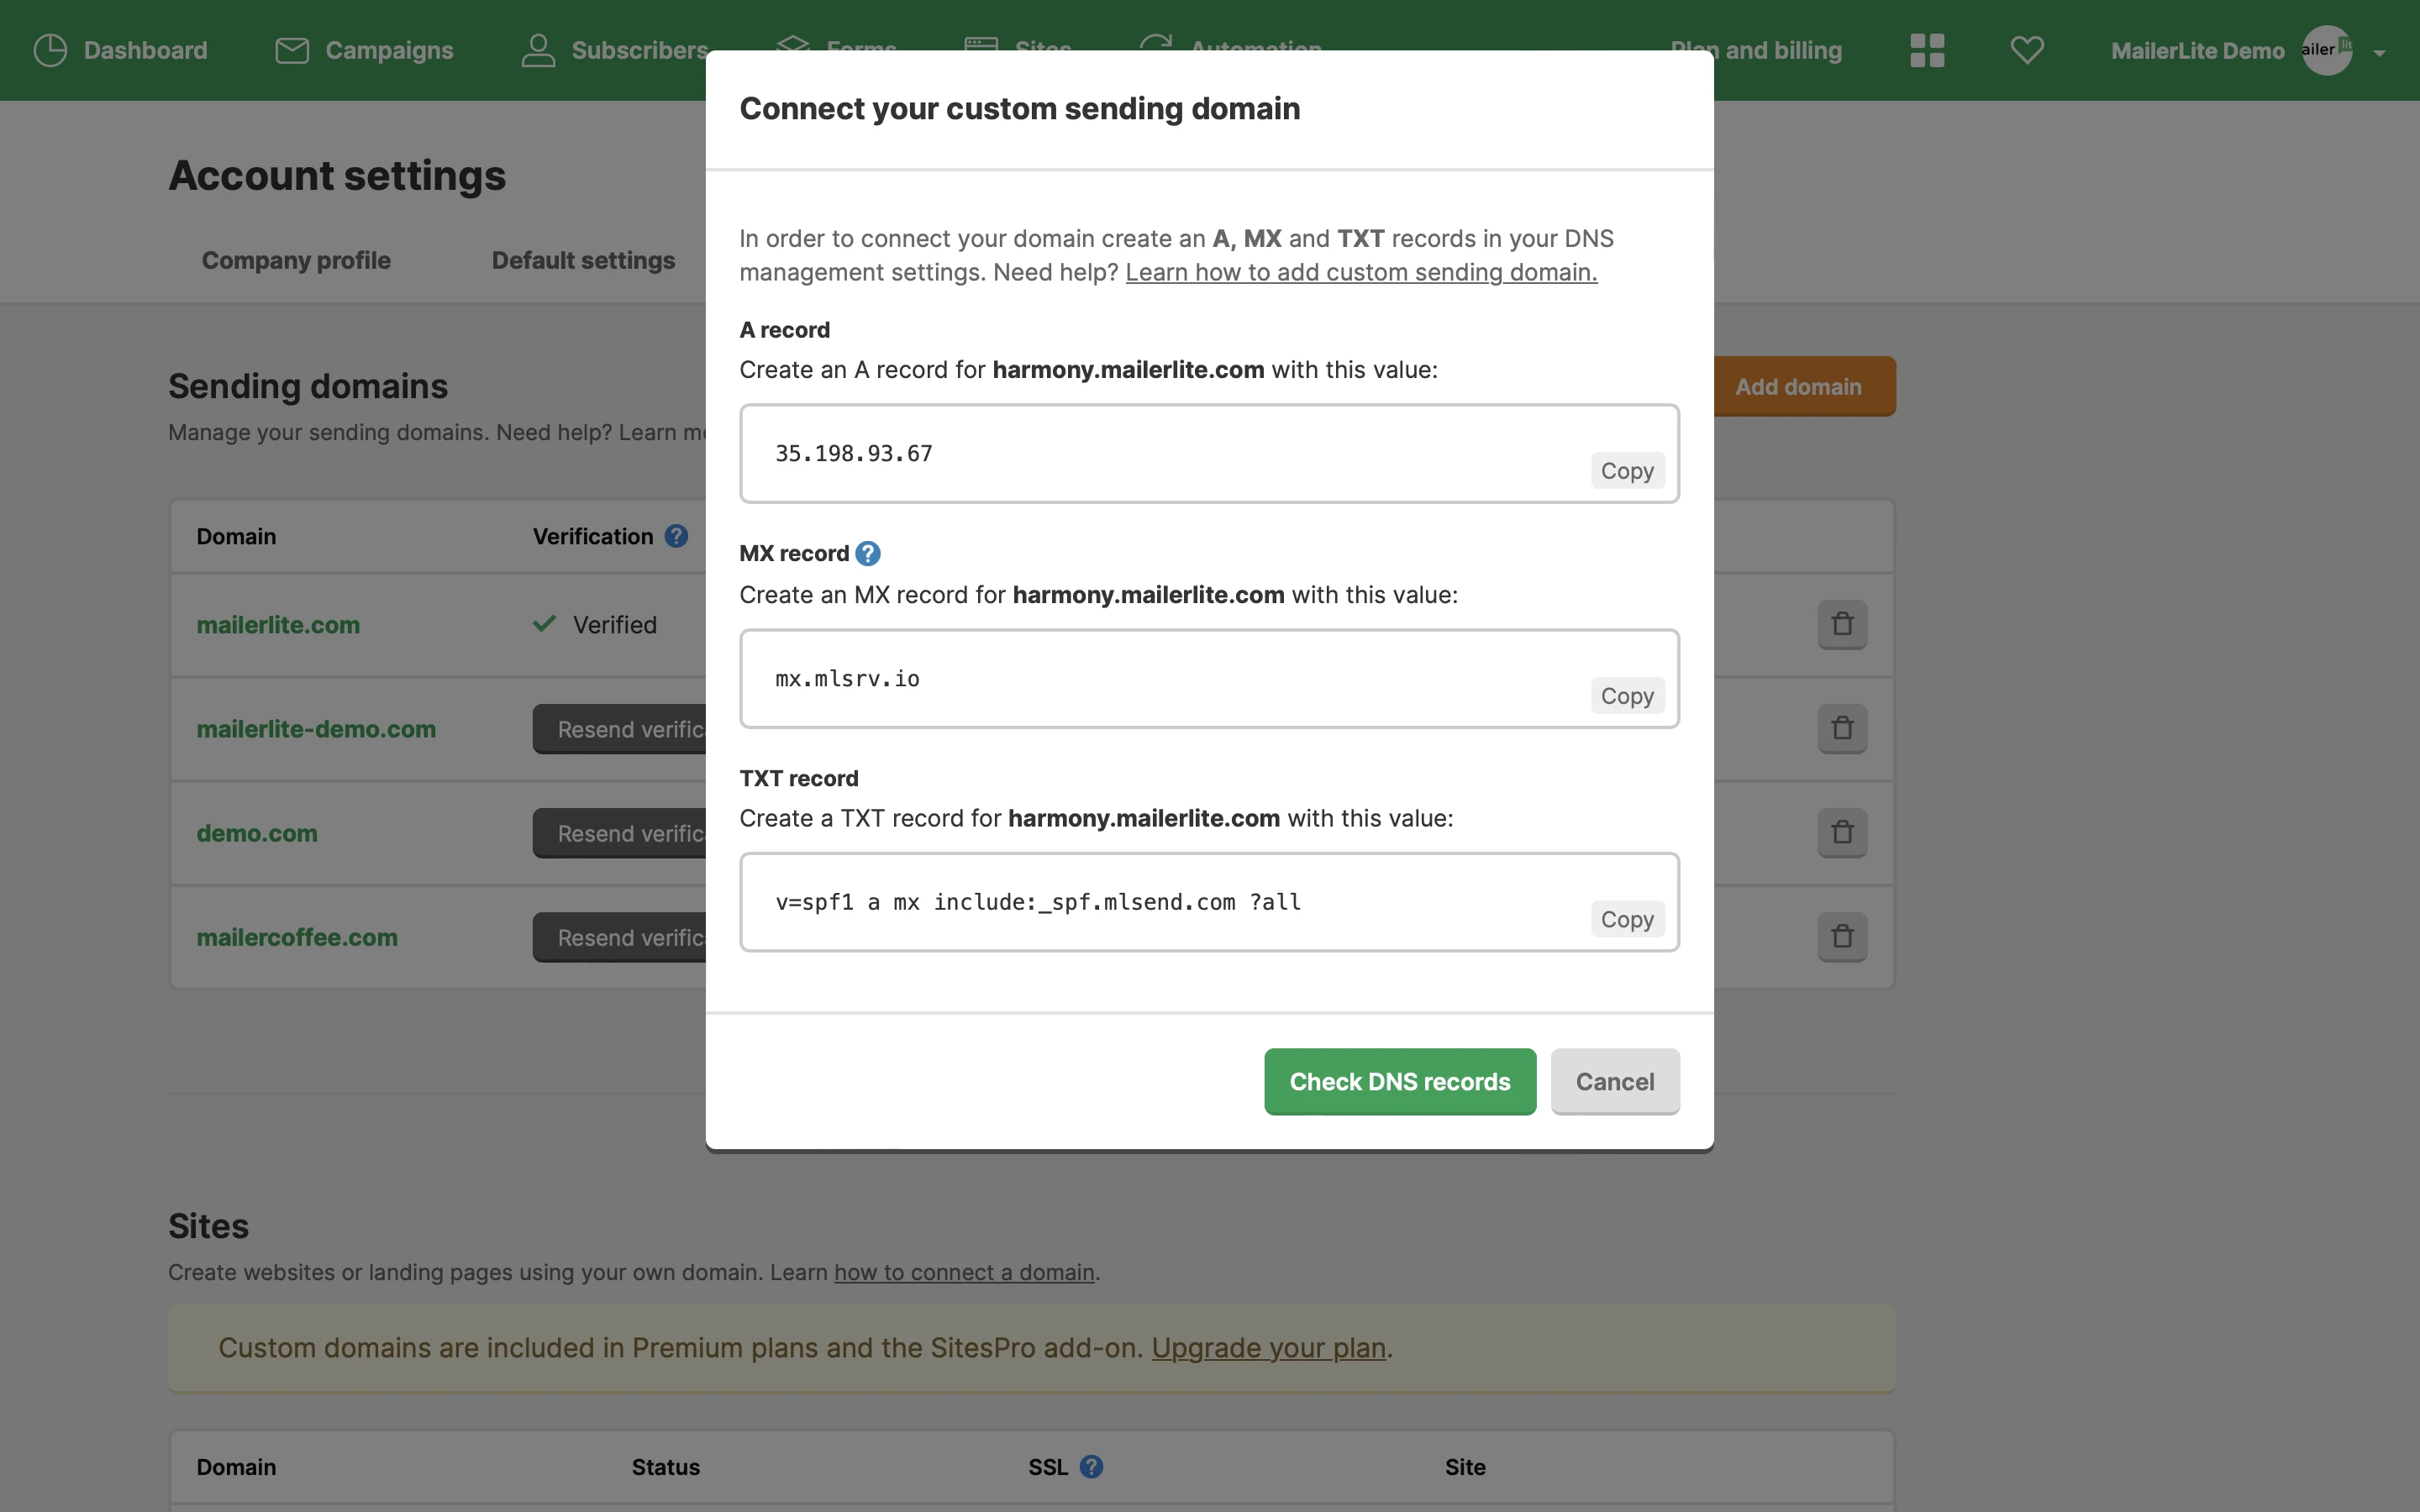Click the MX record help question icon
2420x1512 pixels.
868,553
